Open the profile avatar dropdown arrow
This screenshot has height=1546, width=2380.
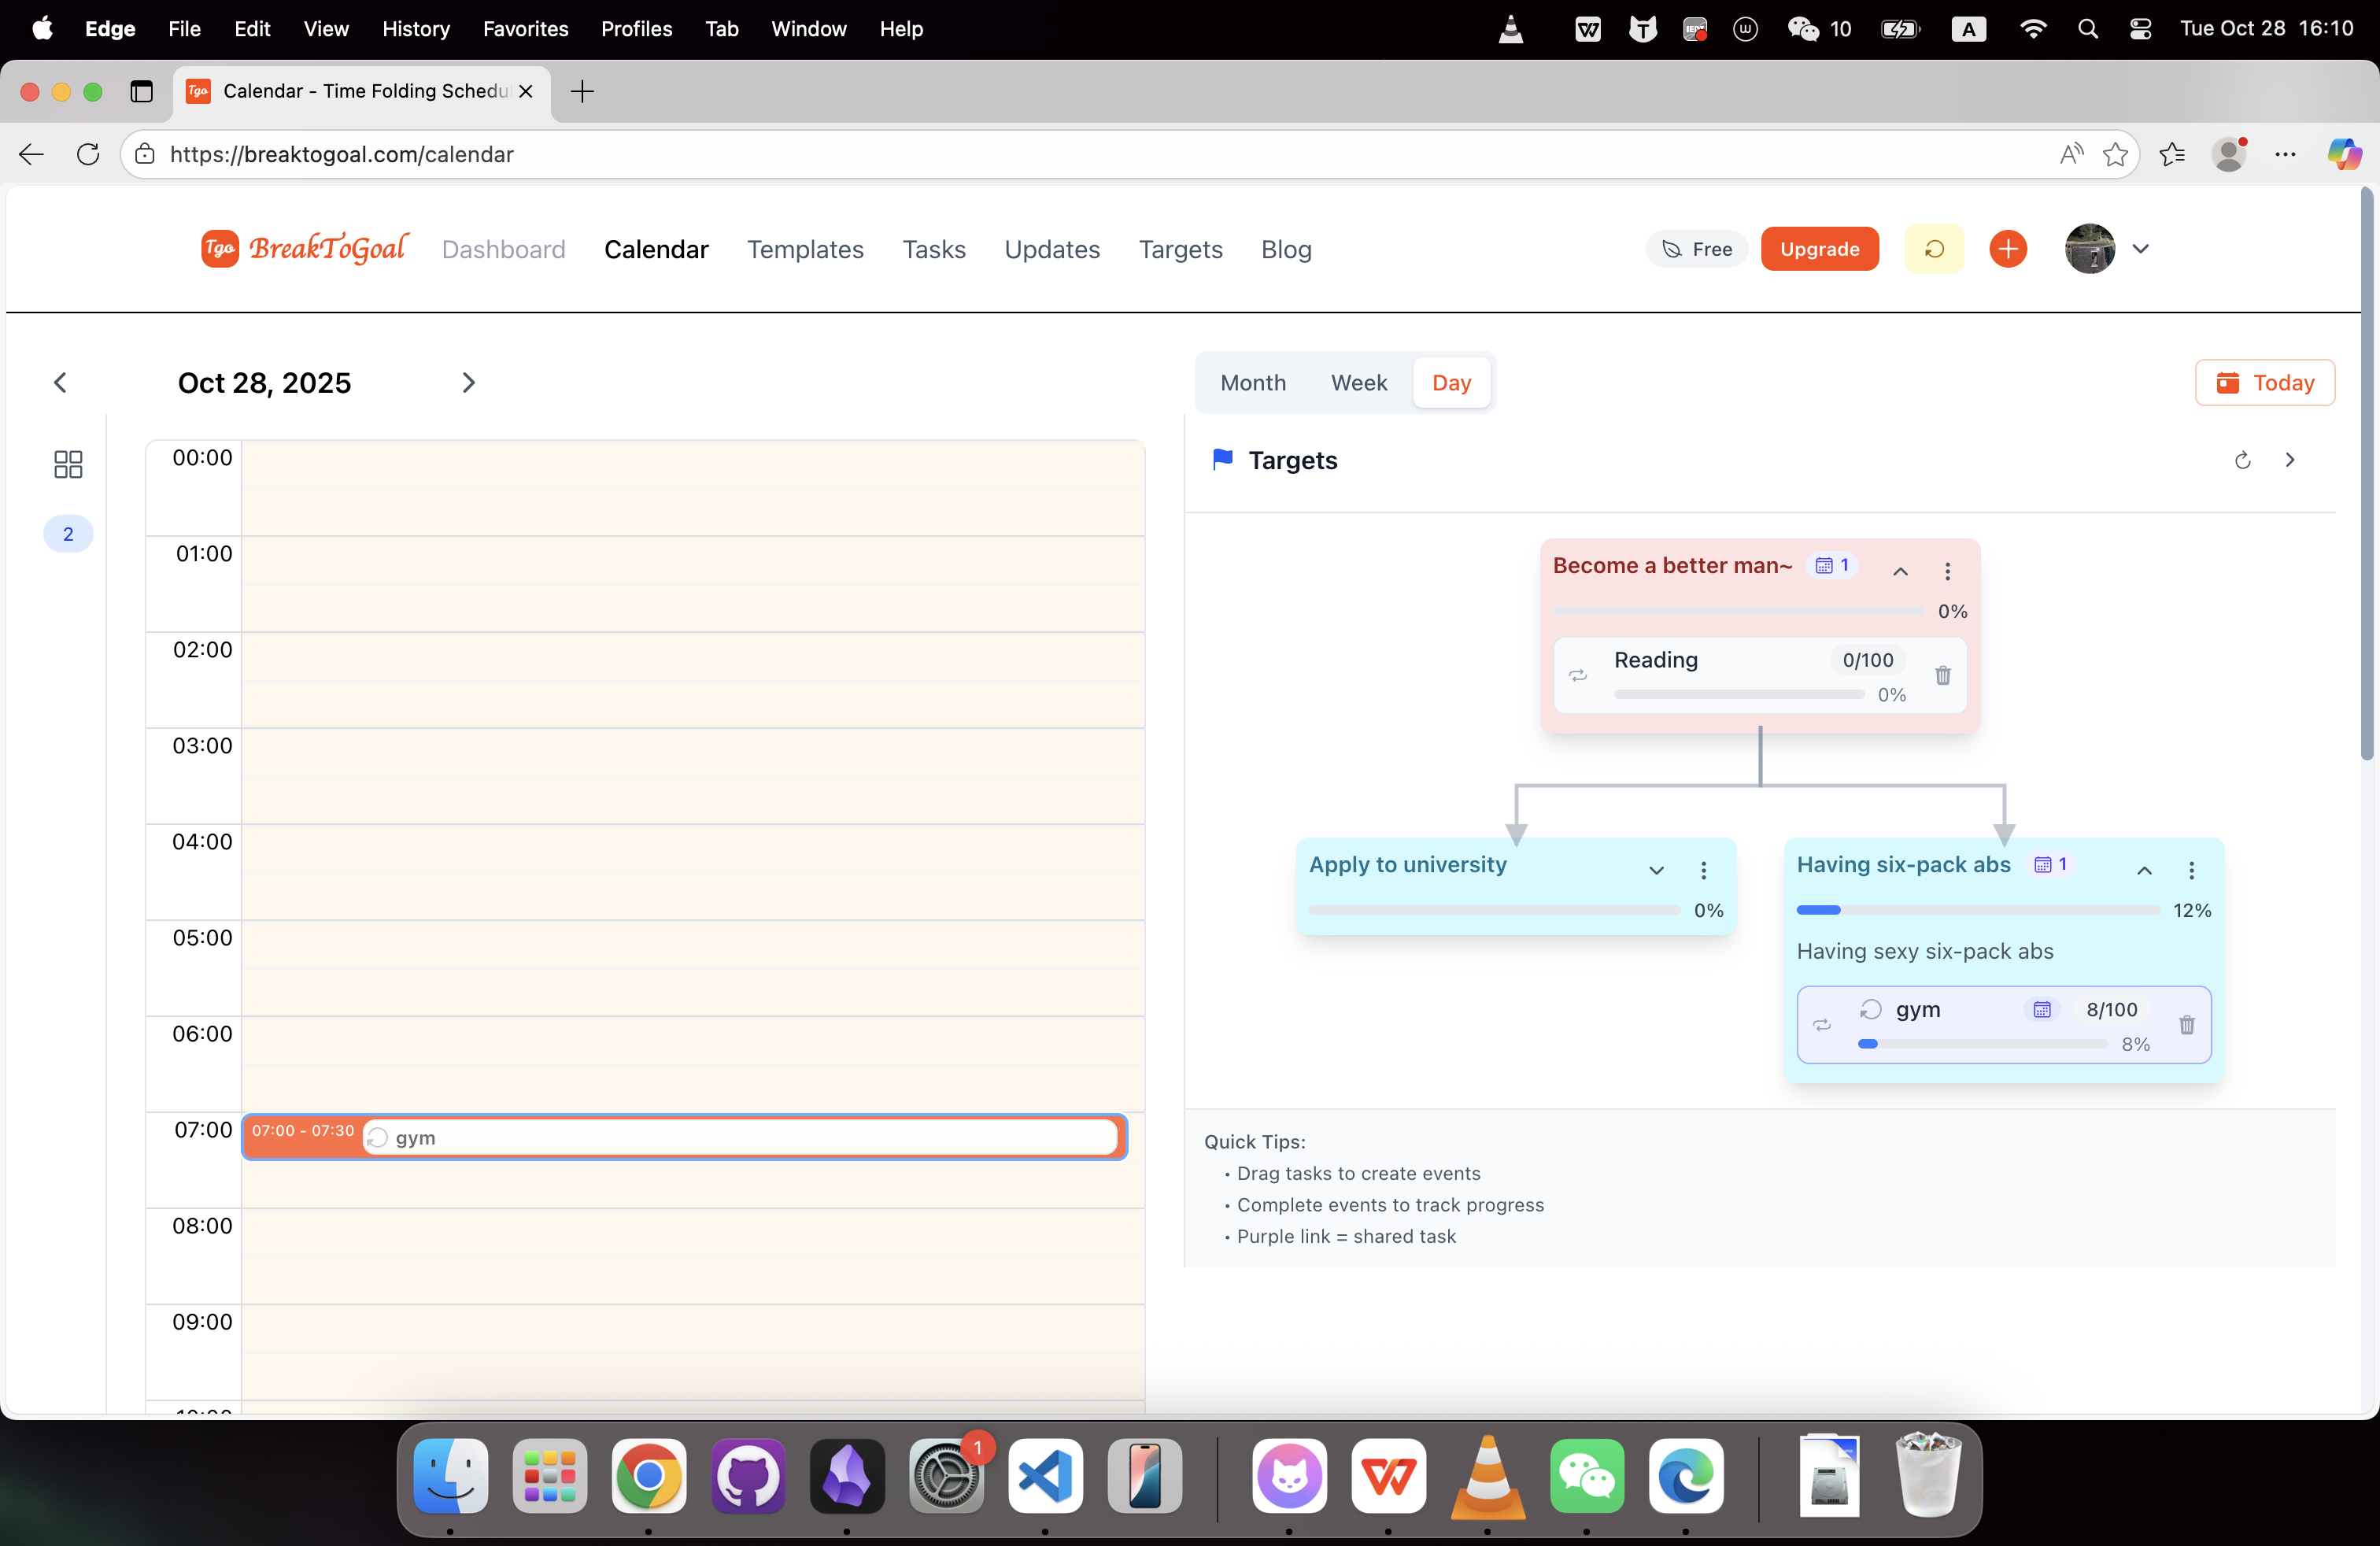2140,249
